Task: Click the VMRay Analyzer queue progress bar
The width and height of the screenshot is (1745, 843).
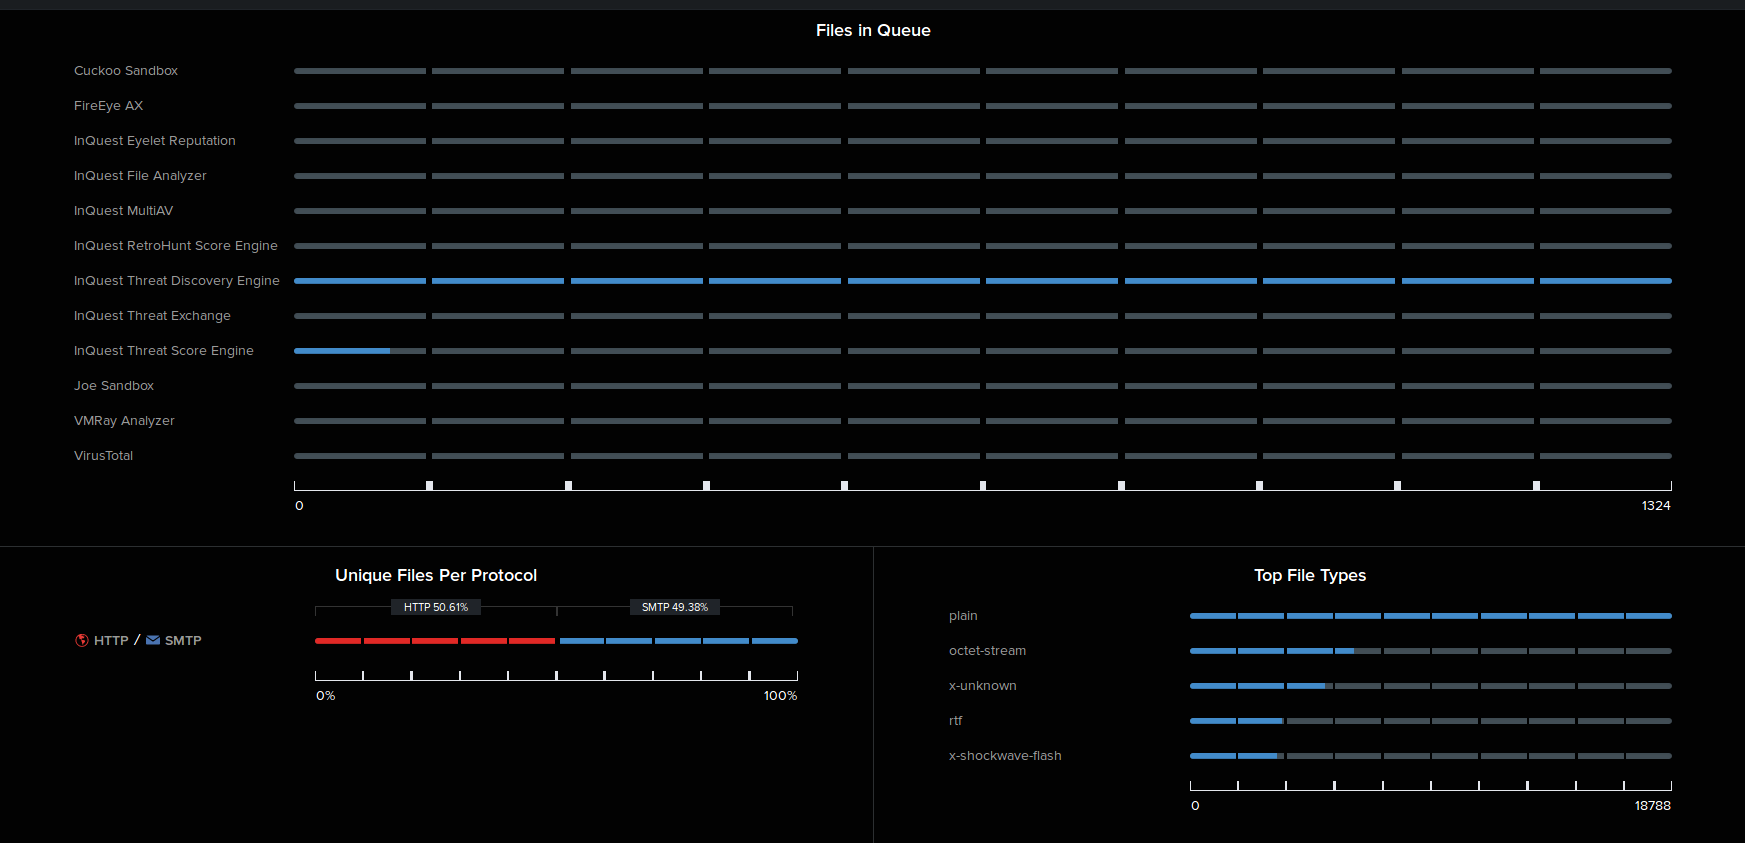Action: pyautogui.click(x=983, y=421)
